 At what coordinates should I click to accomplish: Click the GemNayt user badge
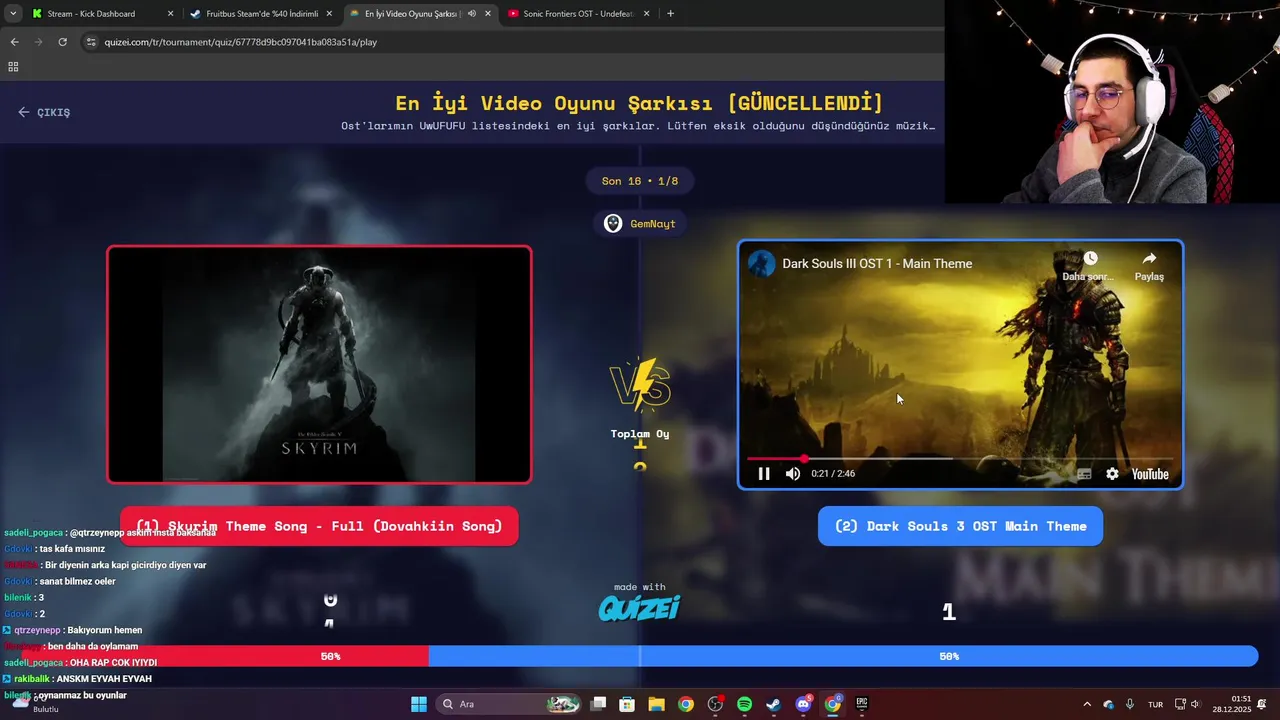tap(641, 224)
